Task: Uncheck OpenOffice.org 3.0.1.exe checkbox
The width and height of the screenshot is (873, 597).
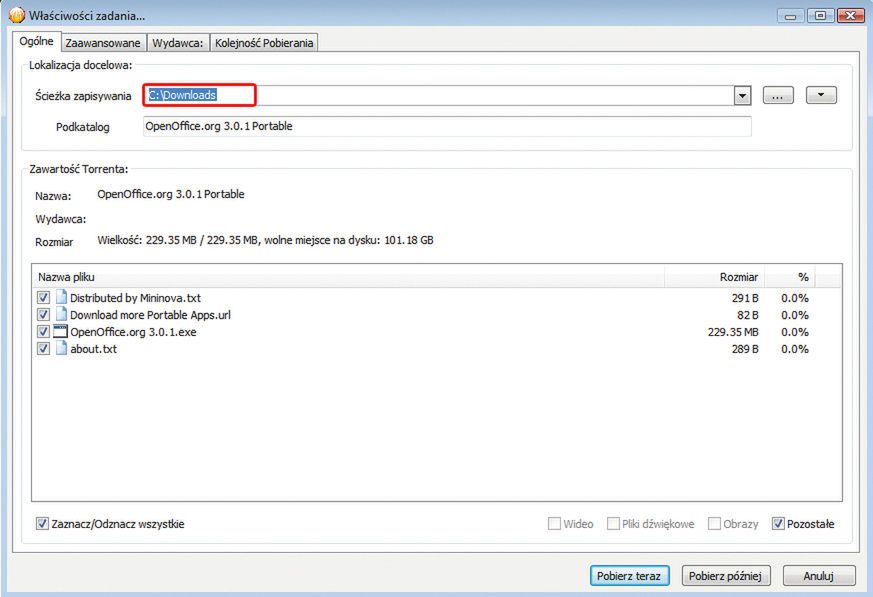Action: pyautogui.click(x=43, y=332)
